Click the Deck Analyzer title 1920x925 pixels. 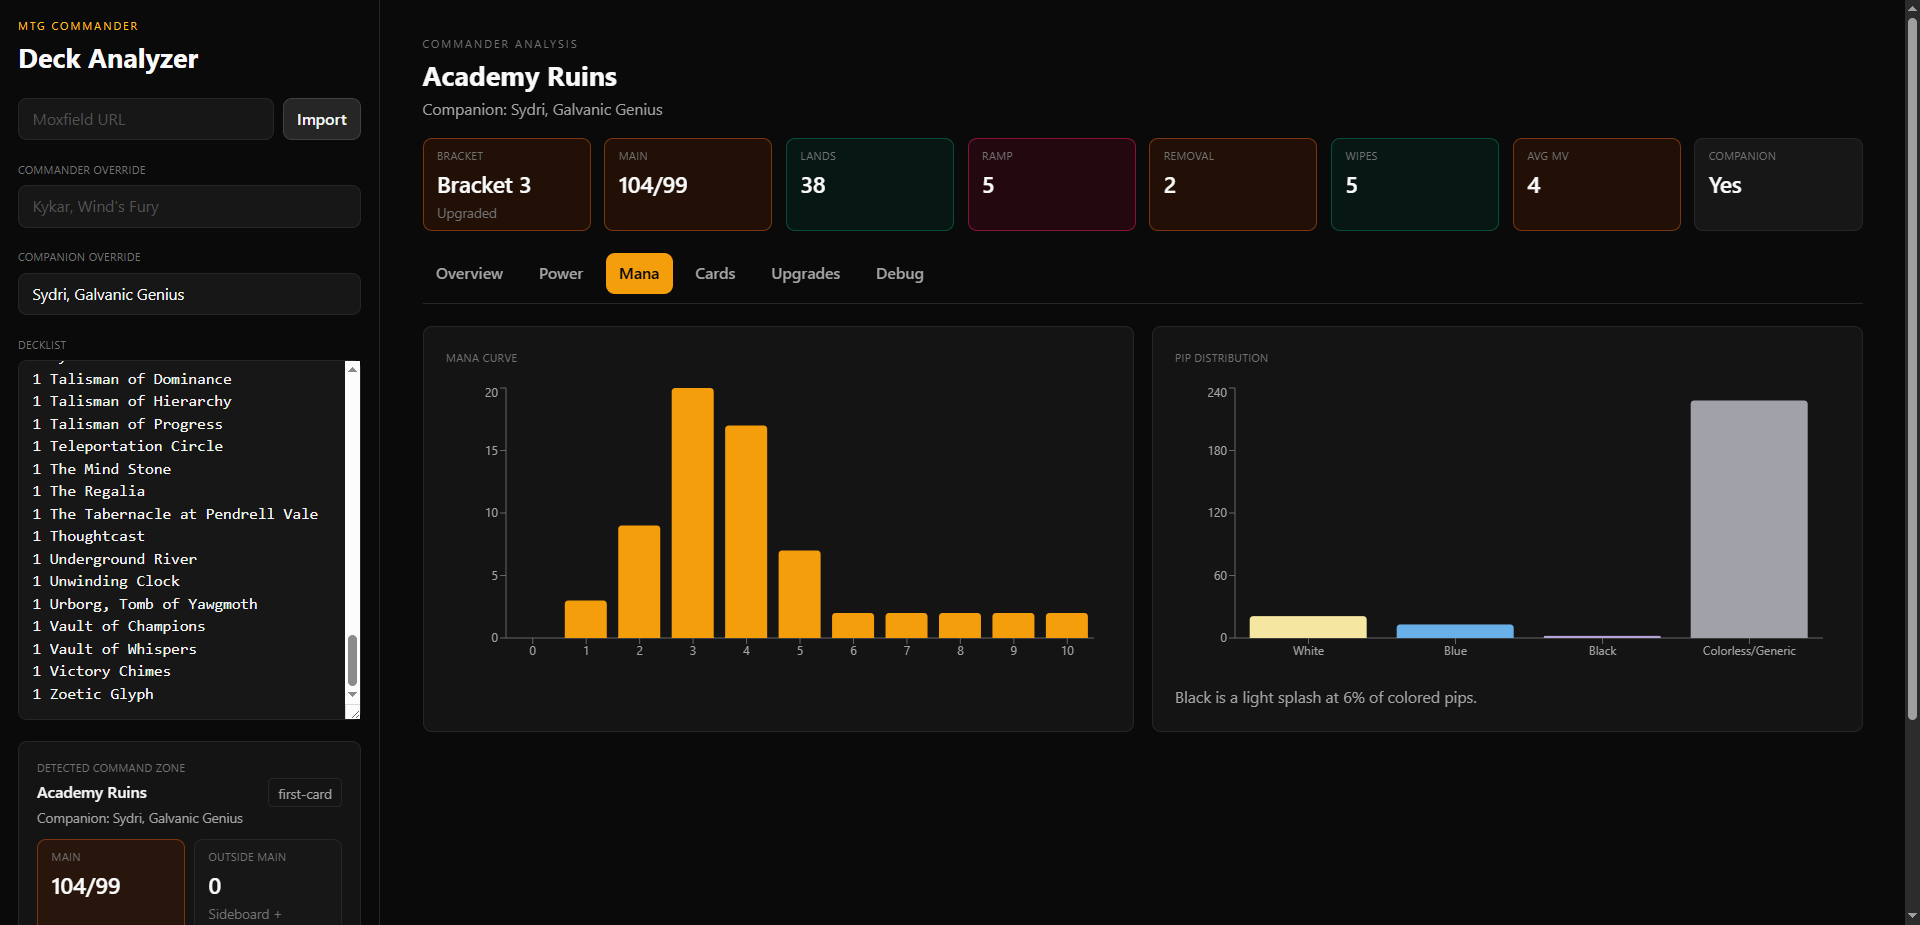(x=108, y=59)
